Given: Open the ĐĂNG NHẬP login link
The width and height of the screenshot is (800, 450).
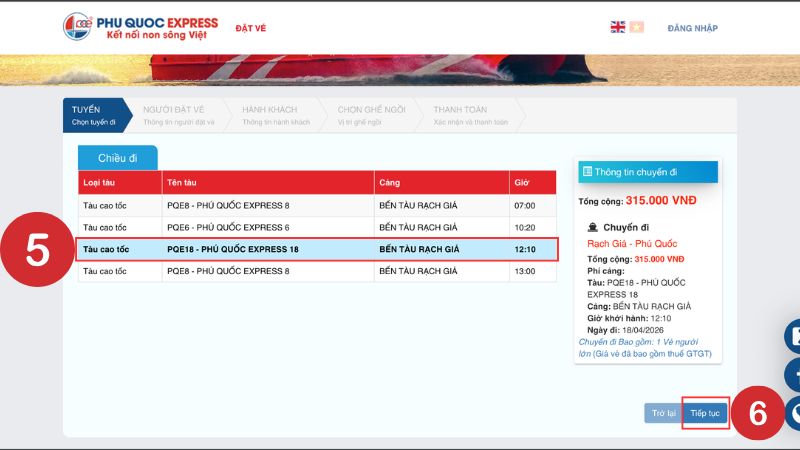Looking at the screenshot, I should 692,28.
